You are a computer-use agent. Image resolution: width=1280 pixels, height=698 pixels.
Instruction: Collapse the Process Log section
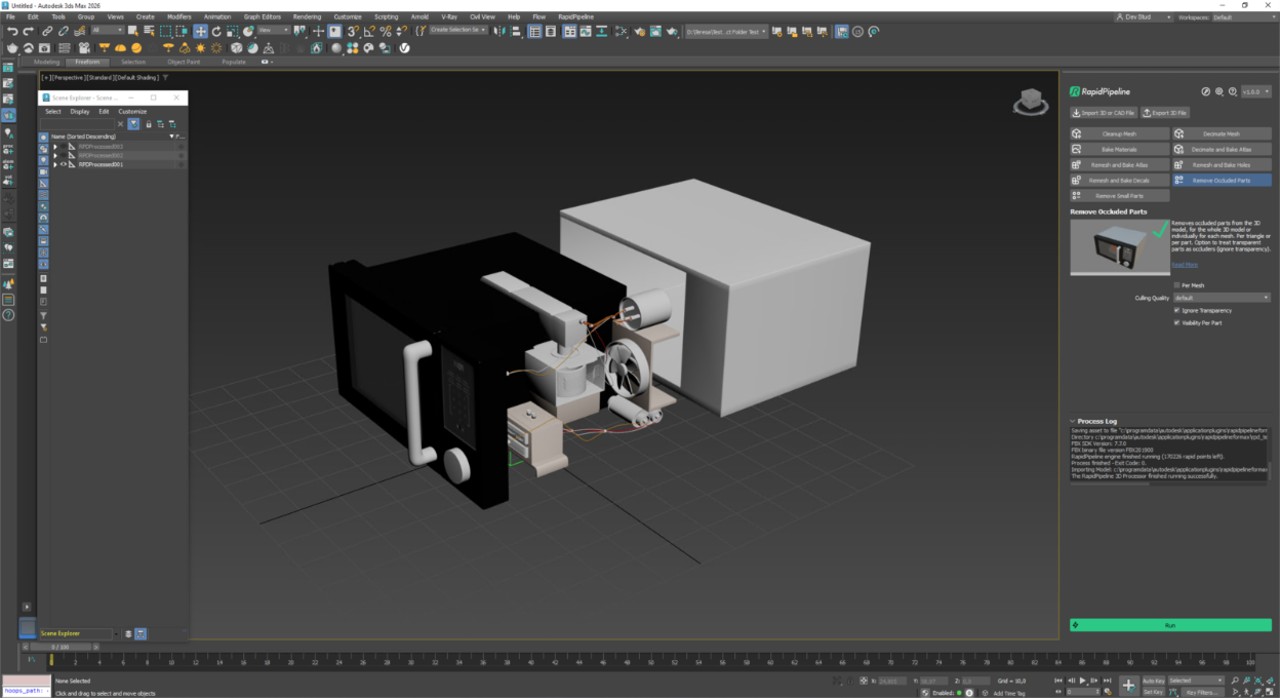coord(1073,422)
